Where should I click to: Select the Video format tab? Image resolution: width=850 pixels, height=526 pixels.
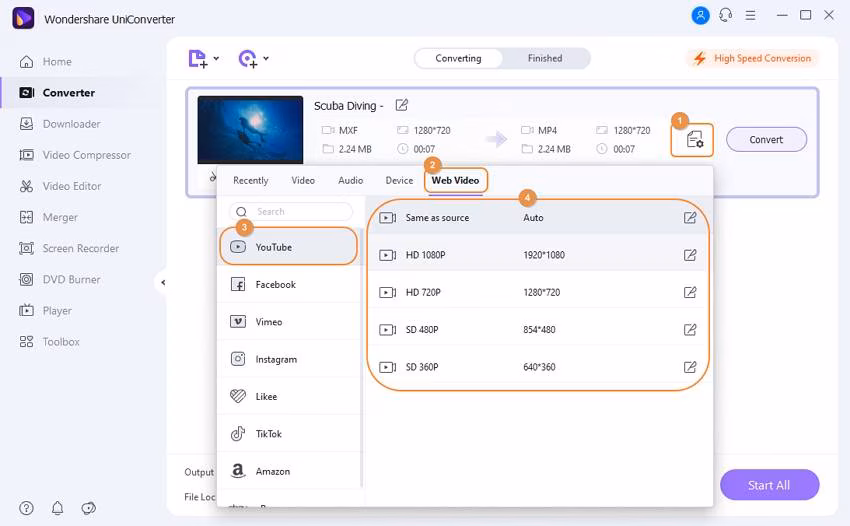tap(303, 181)
